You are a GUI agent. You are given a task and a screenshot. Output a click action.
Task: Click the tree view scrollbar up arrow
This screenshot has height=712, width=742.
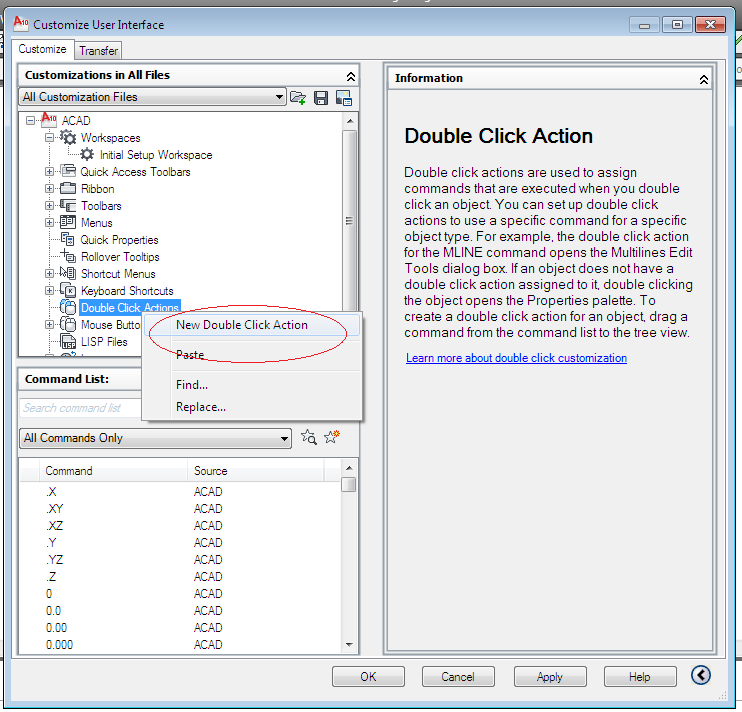tap(350, 121)
